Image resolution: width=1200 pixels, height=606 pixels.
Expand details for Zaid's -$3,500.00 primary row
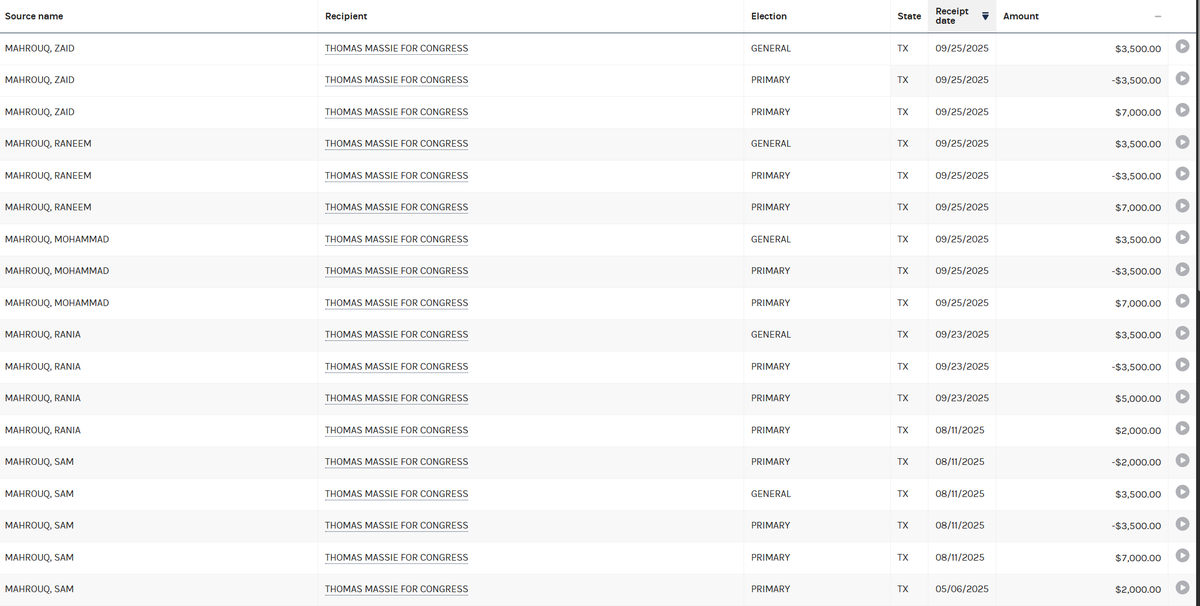[x=1183, y=78]
